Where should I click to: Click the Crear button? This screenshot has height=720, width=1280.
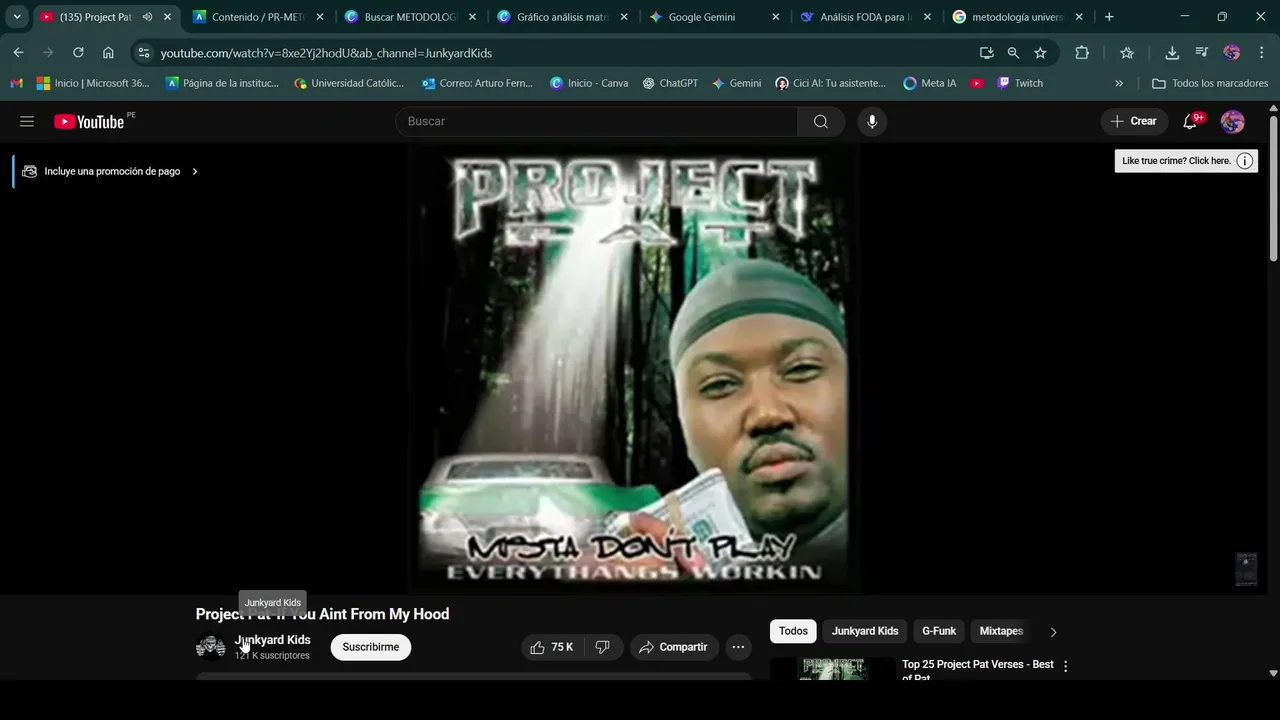(1134, 121)
